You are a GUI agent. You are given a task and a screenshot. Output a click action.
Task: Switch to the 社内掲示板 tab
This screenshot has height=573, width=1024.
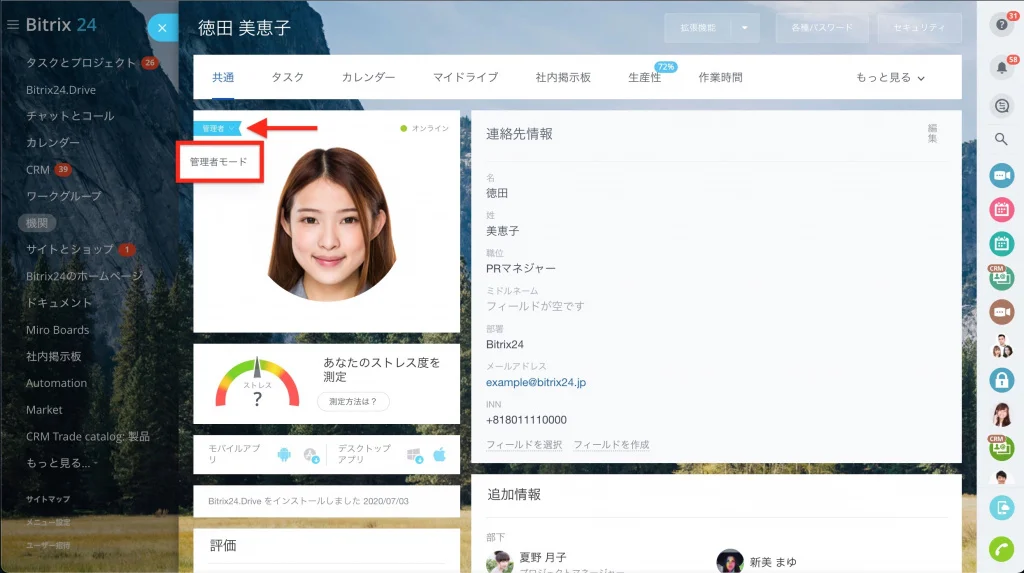click(563, 77)
